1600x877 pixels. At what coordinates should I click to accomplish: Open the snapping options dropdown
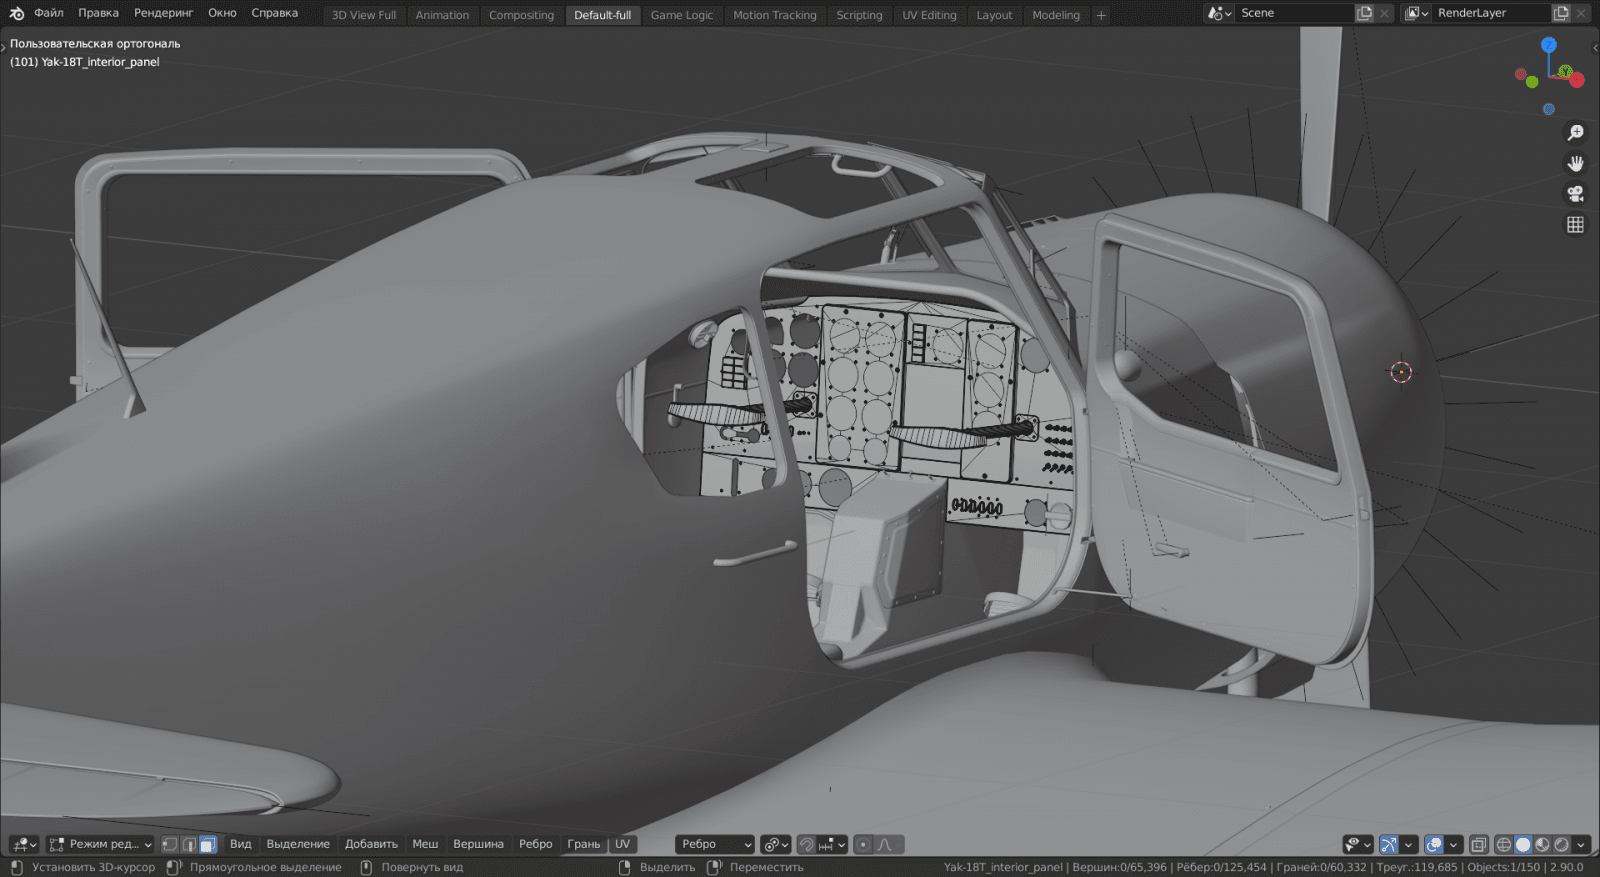pos(832,845)
